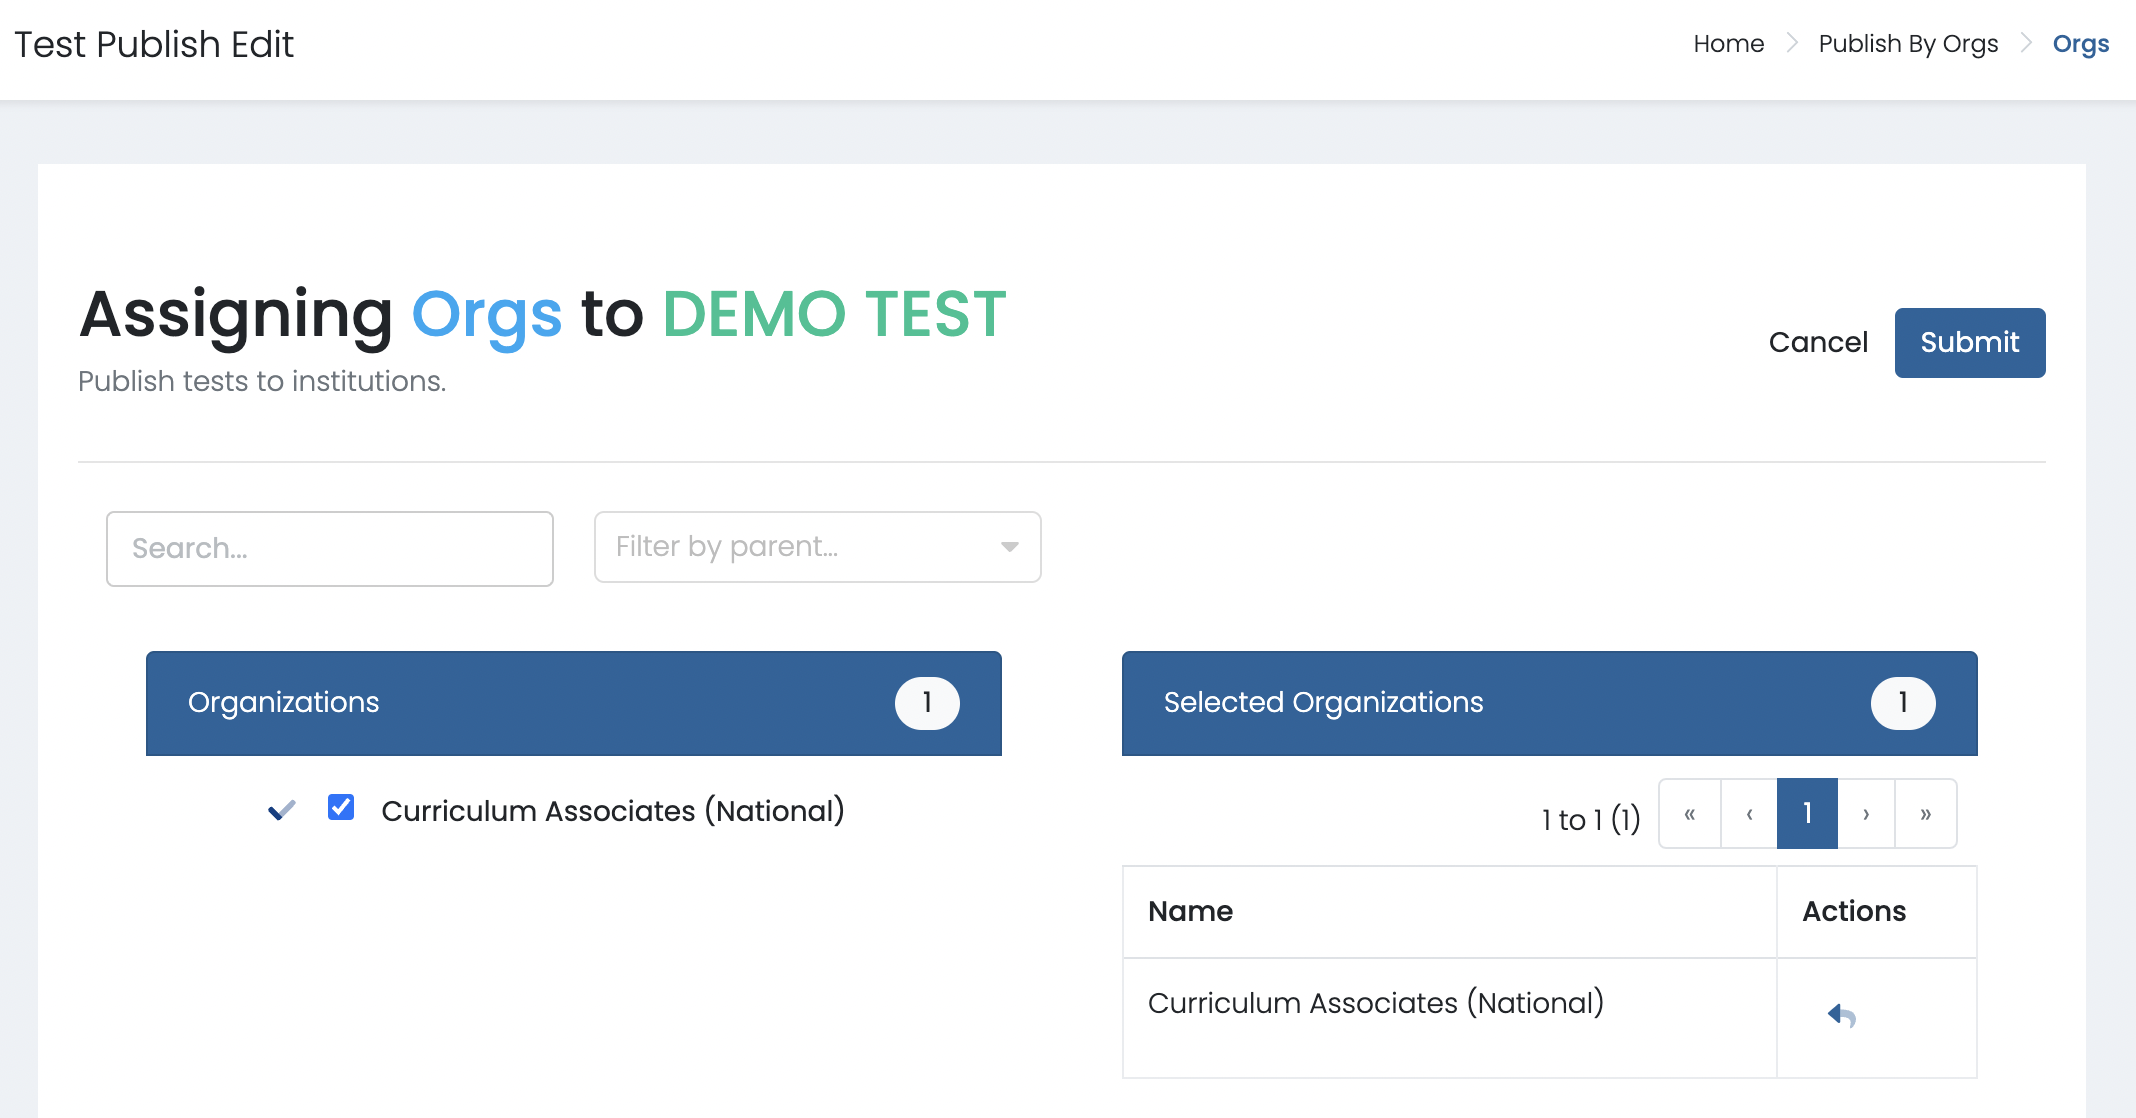
Task: Go to previous page of results
Action: tap(1749, 814)
